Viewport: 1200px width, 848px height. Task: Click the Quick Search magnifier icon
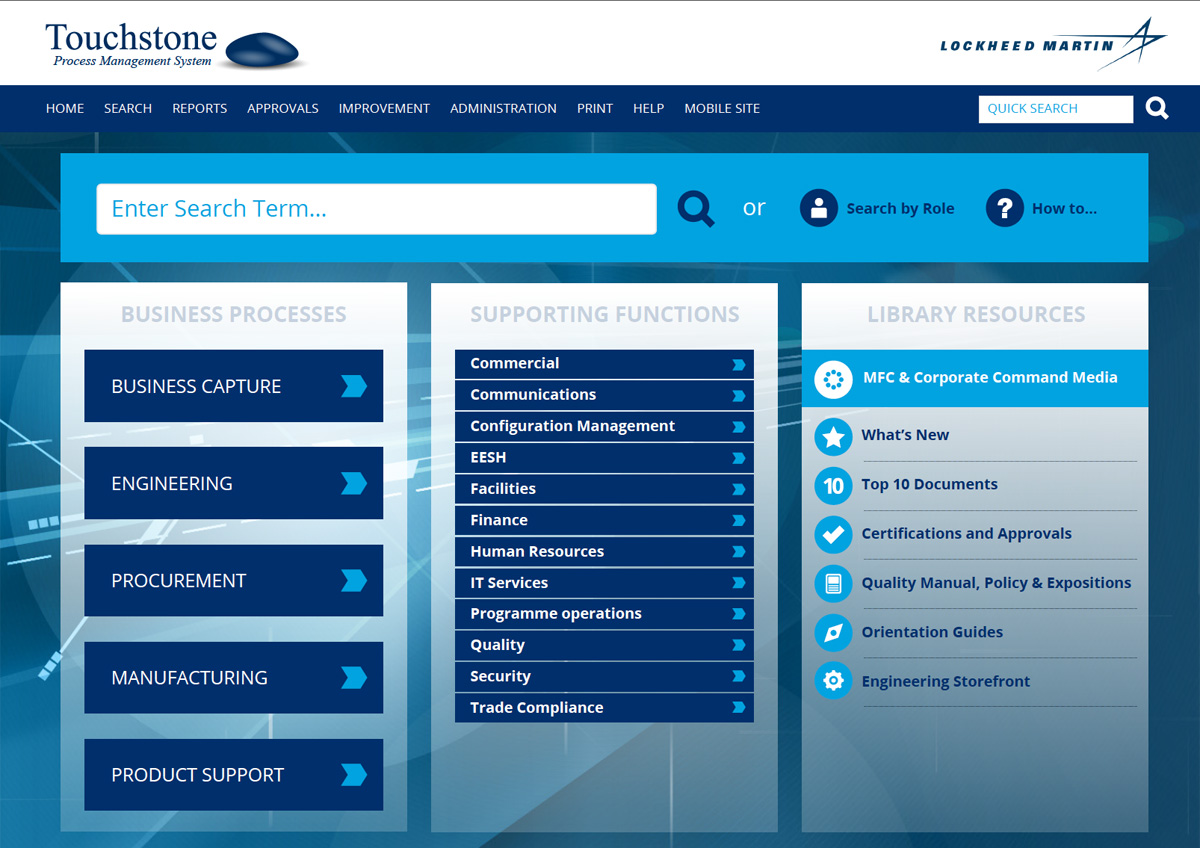pyautogui.click(x=1156, y=108)
